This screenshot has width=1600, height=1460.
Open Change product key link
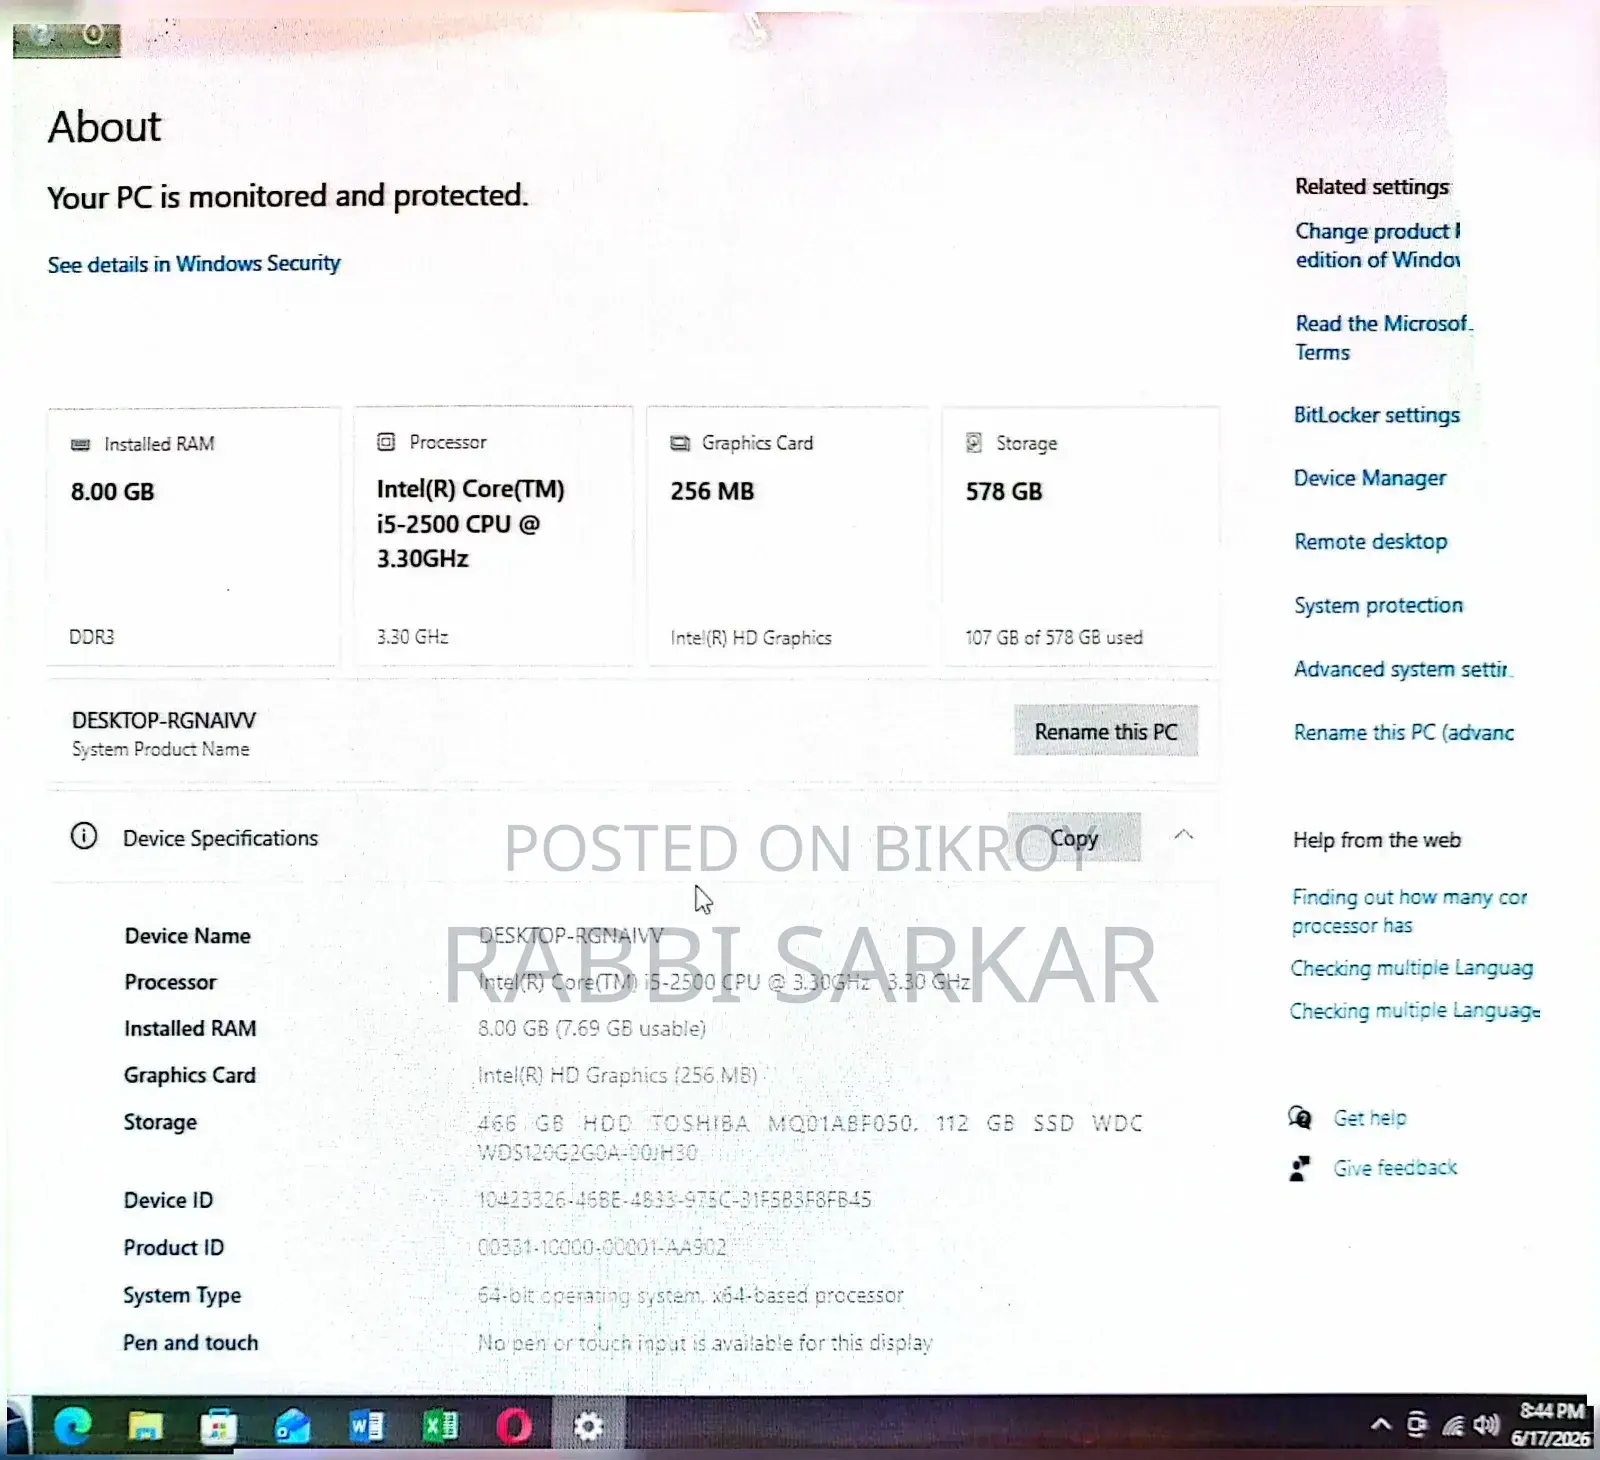1378,245
